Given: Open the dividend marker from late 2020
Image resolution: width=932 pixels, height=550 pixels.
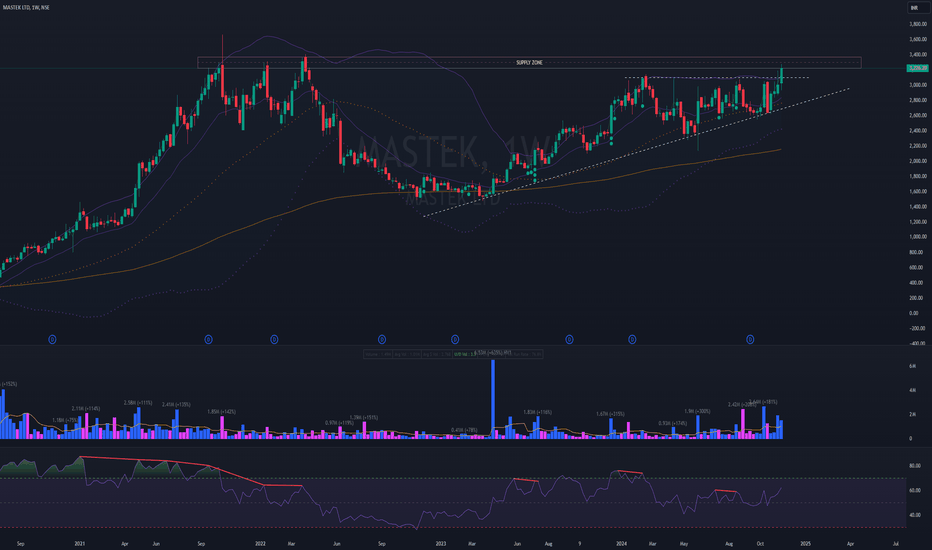Looking at the screenshot, I should click(52, 340).
